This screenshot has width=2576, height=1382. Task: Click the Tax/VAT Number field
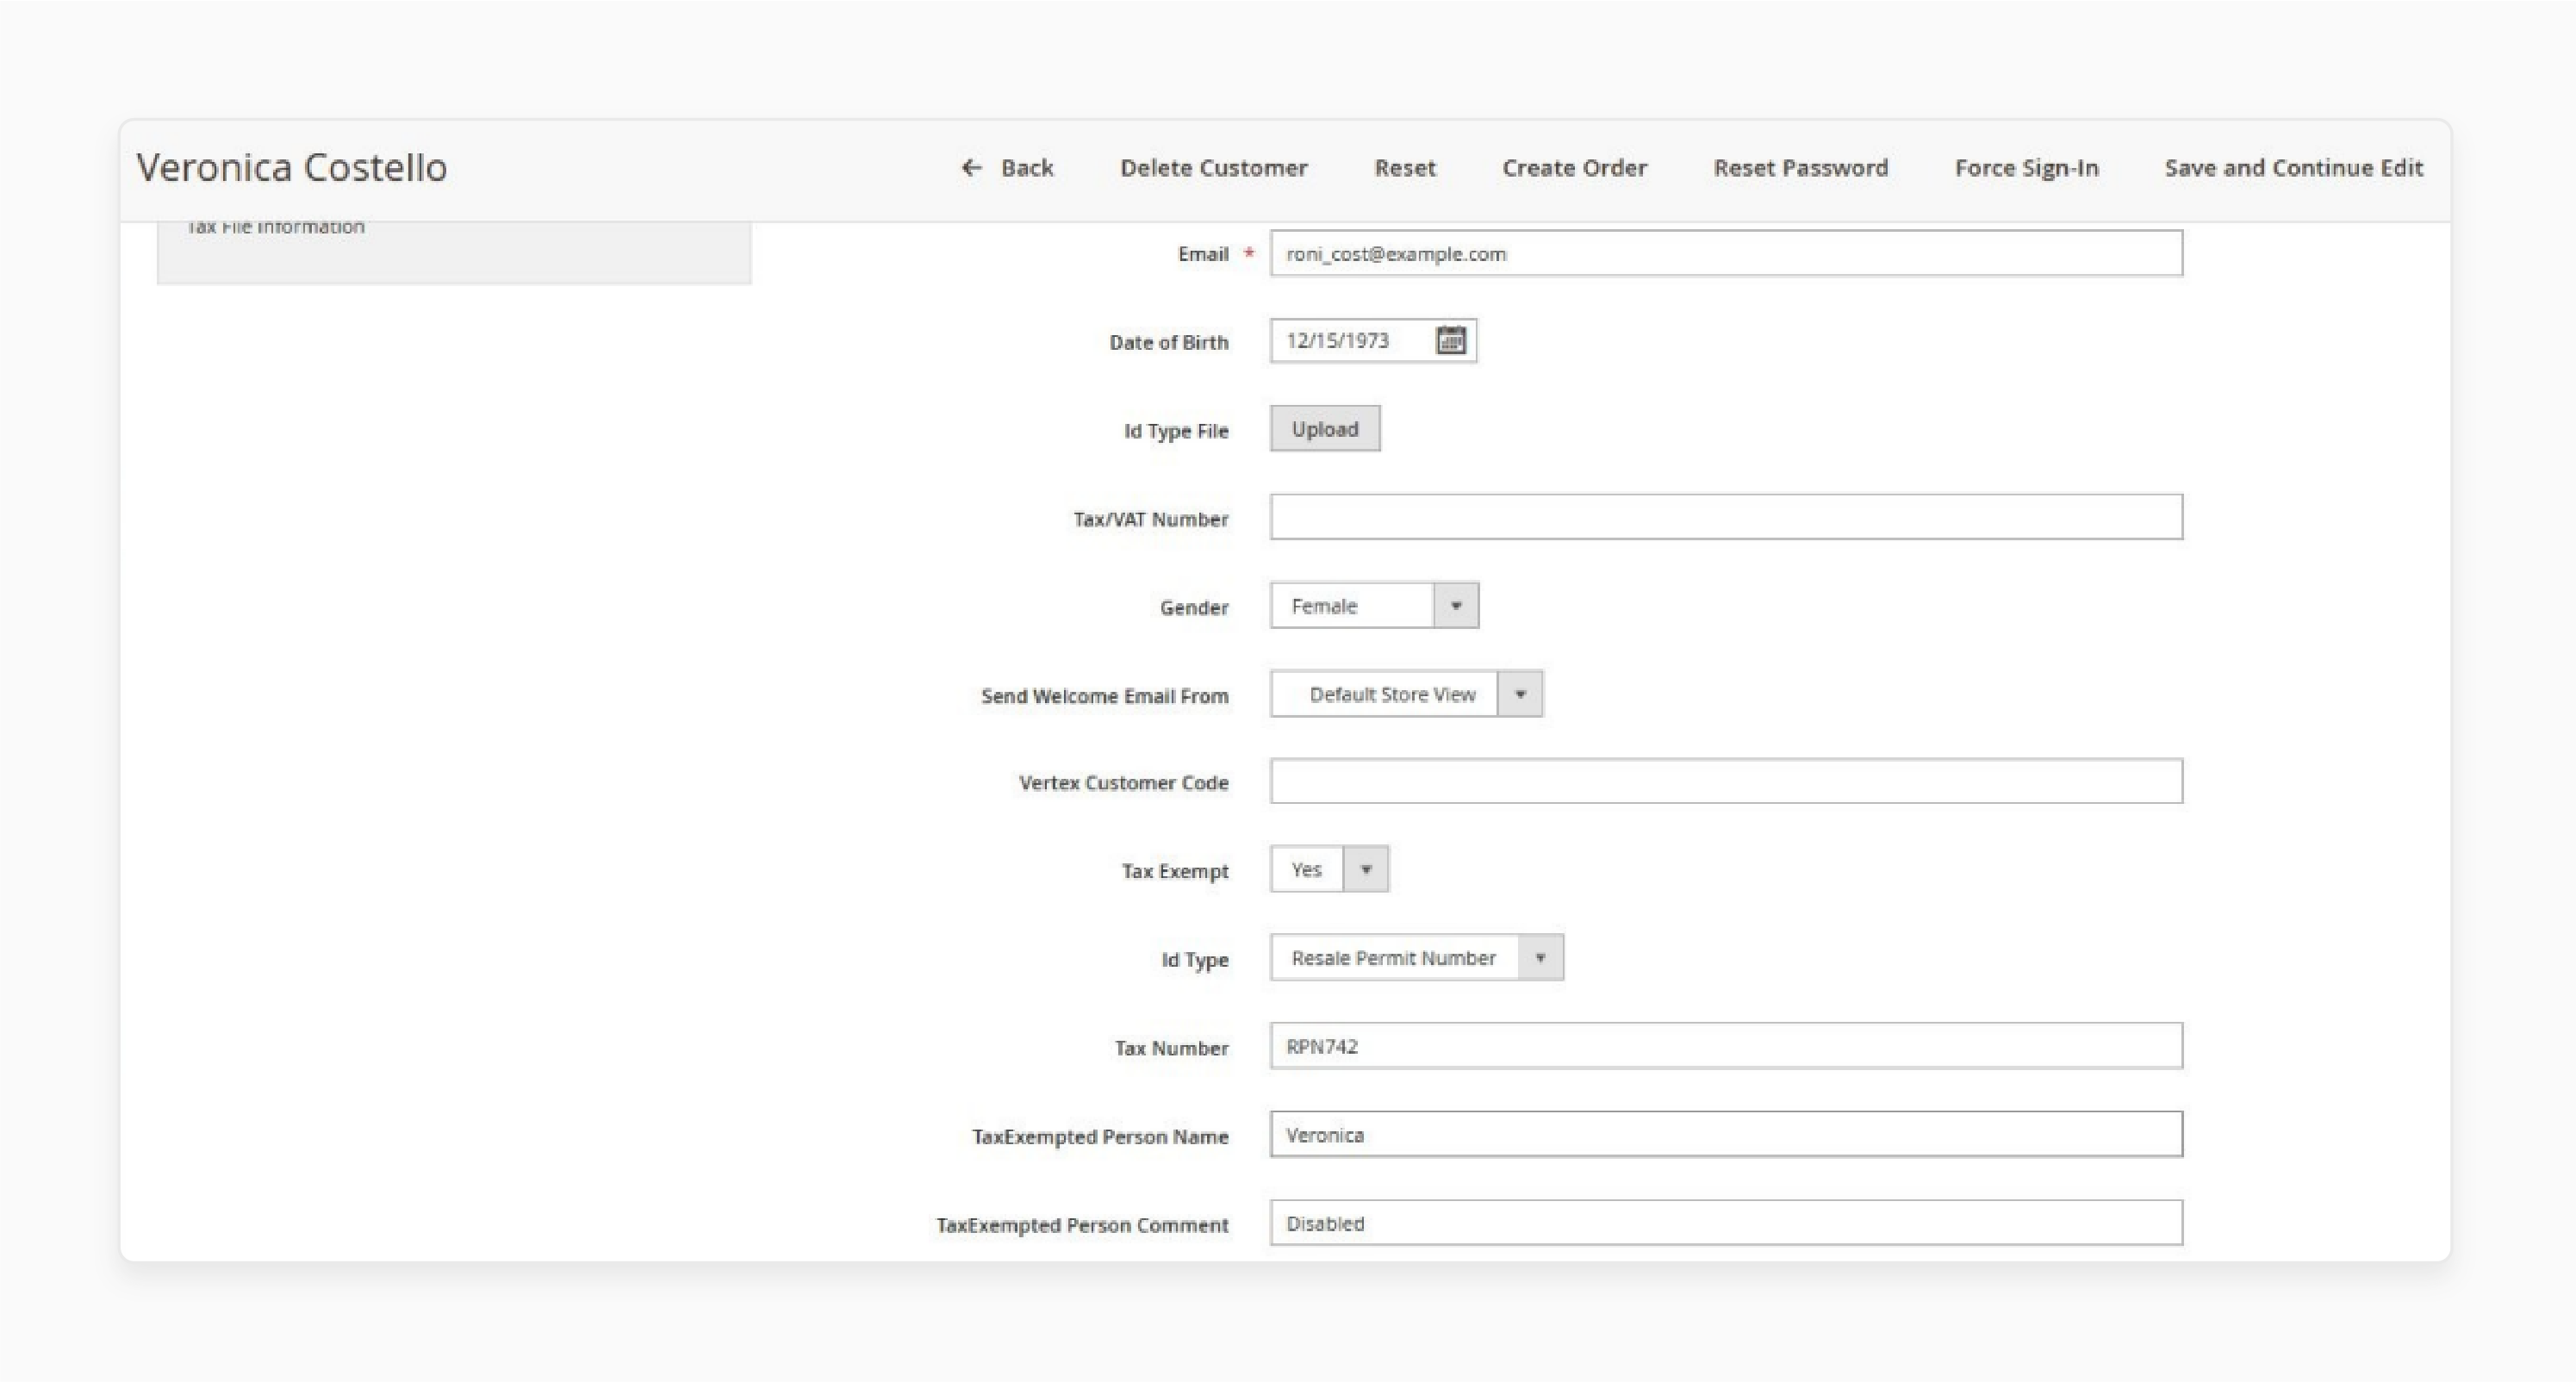pyautogui.click(x=1726, y=517)
